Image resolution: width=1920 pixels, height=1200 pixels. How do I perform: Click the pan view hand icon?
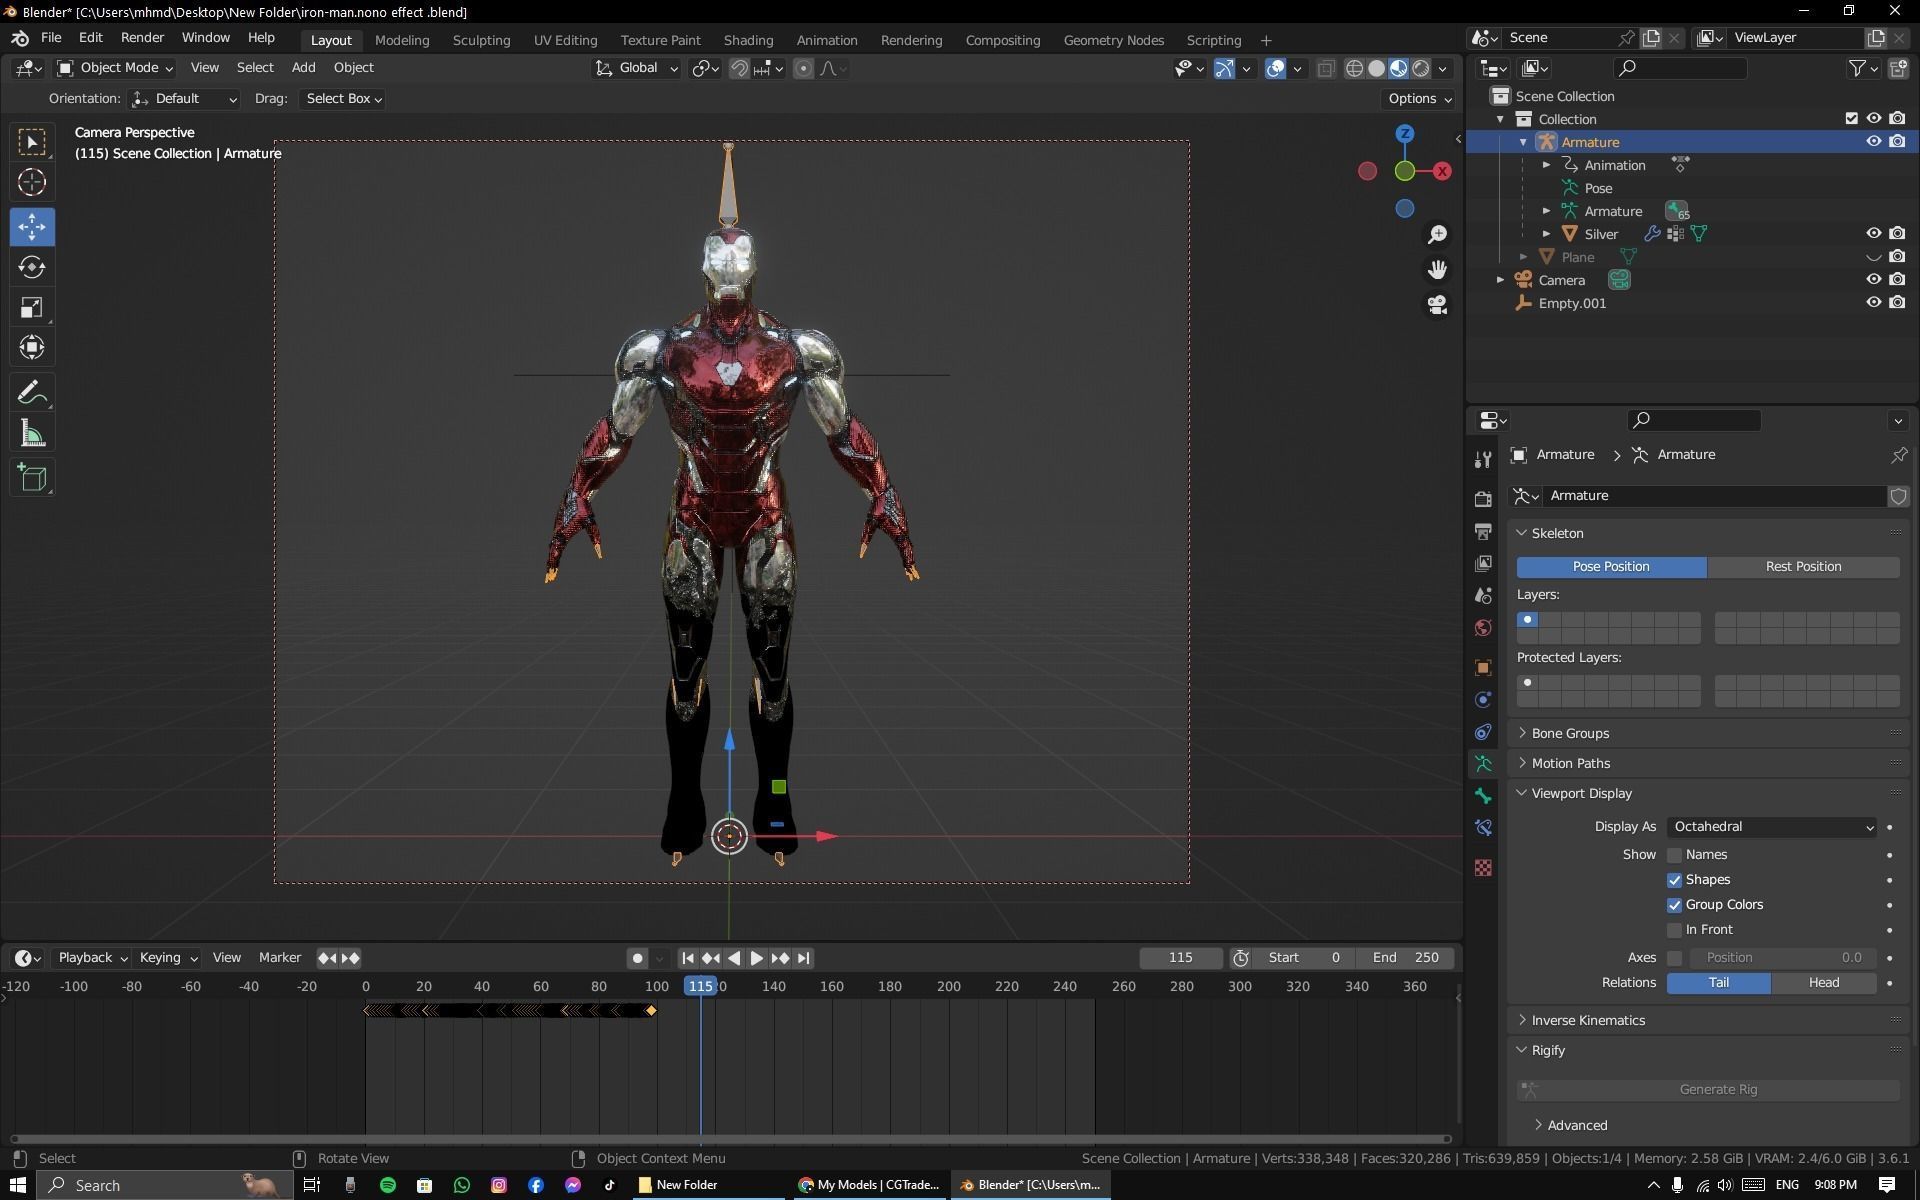(x=1437, y=269)
